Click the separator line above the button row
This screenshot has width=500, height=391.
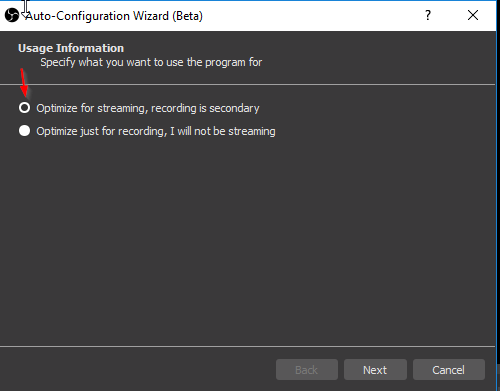click(x=247, y=347)
